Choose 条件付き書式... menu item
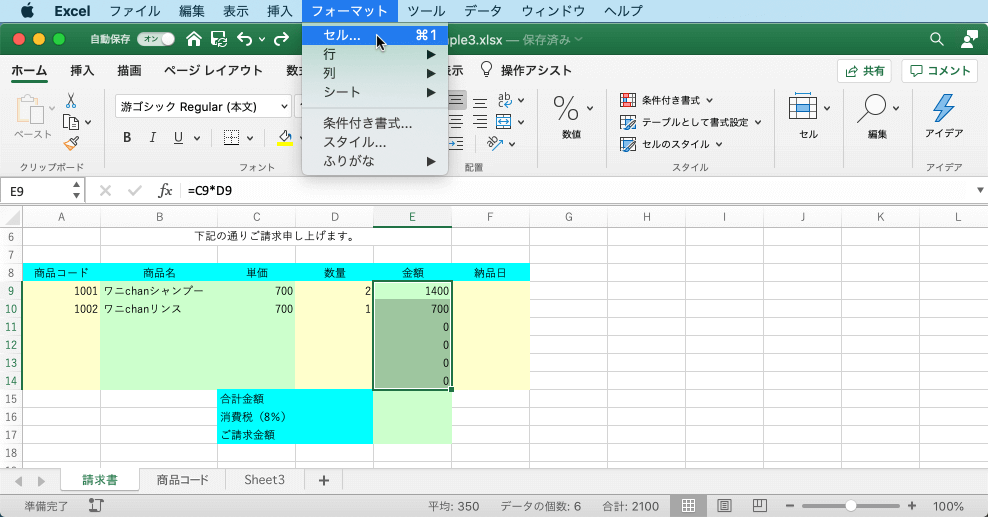The width and height of the screenshot is (988, 517). pos(375,123)
